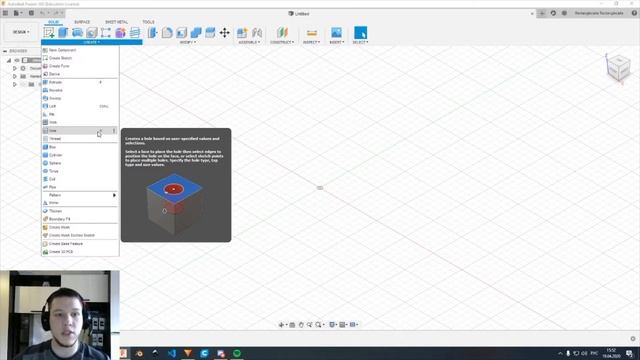Click the Measure icon in Inspect group

point(311,33)
